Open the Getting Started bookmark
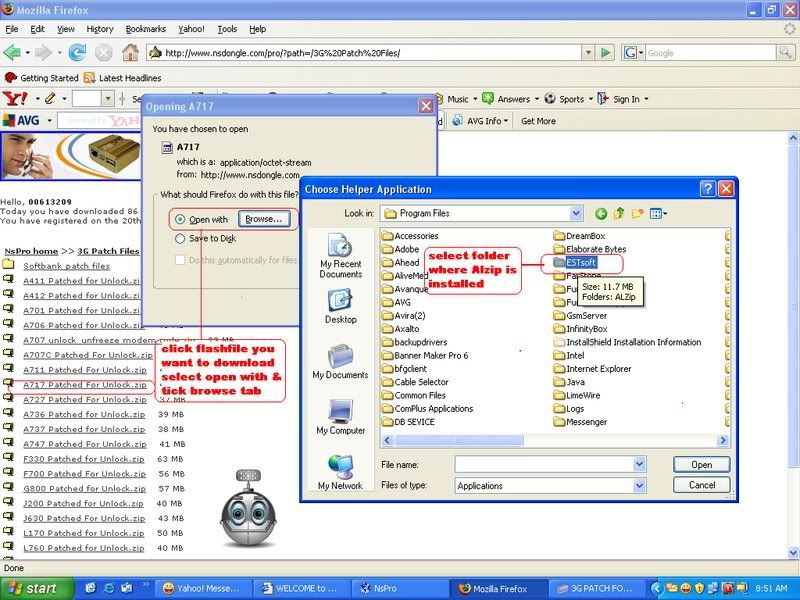This screenshot has height=600, width=800. pos(41,78)
